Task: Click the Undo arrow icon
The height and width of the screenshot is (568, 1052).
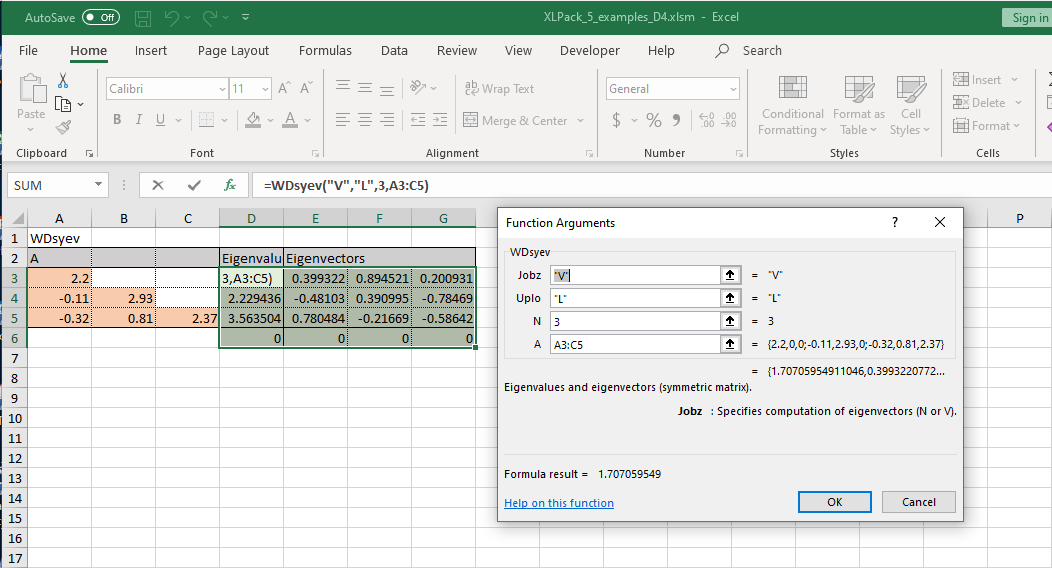Action: click(x=172, y=18)
